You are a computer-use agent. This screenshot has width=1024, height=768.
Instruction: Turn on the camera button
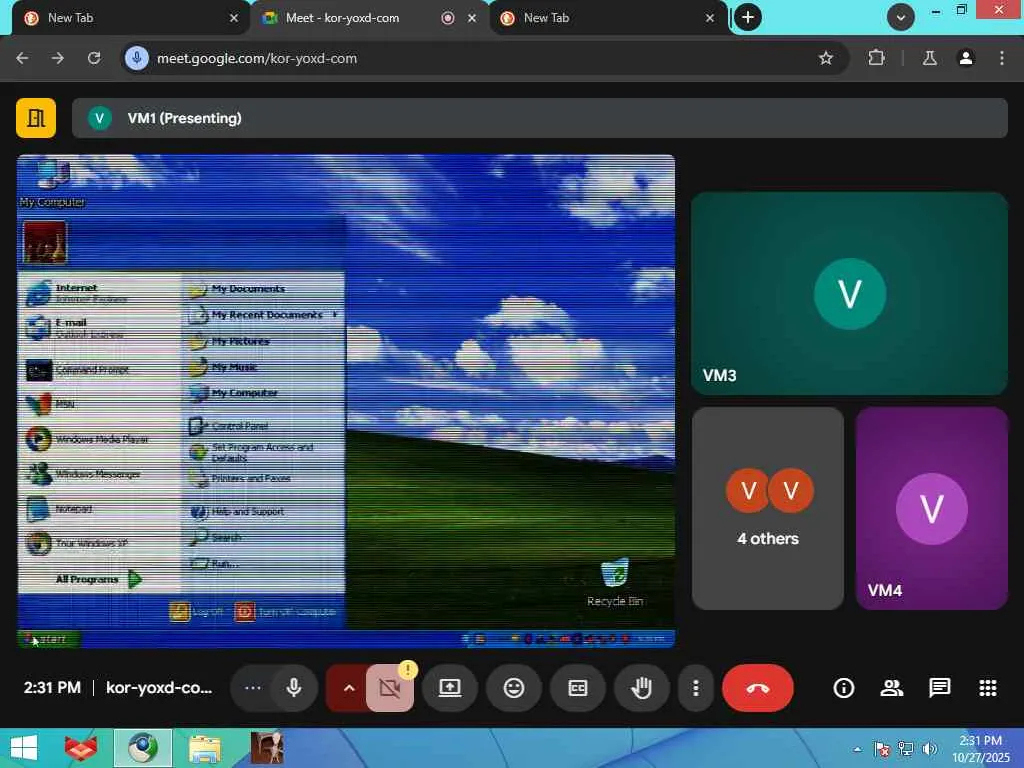(390, 688)
